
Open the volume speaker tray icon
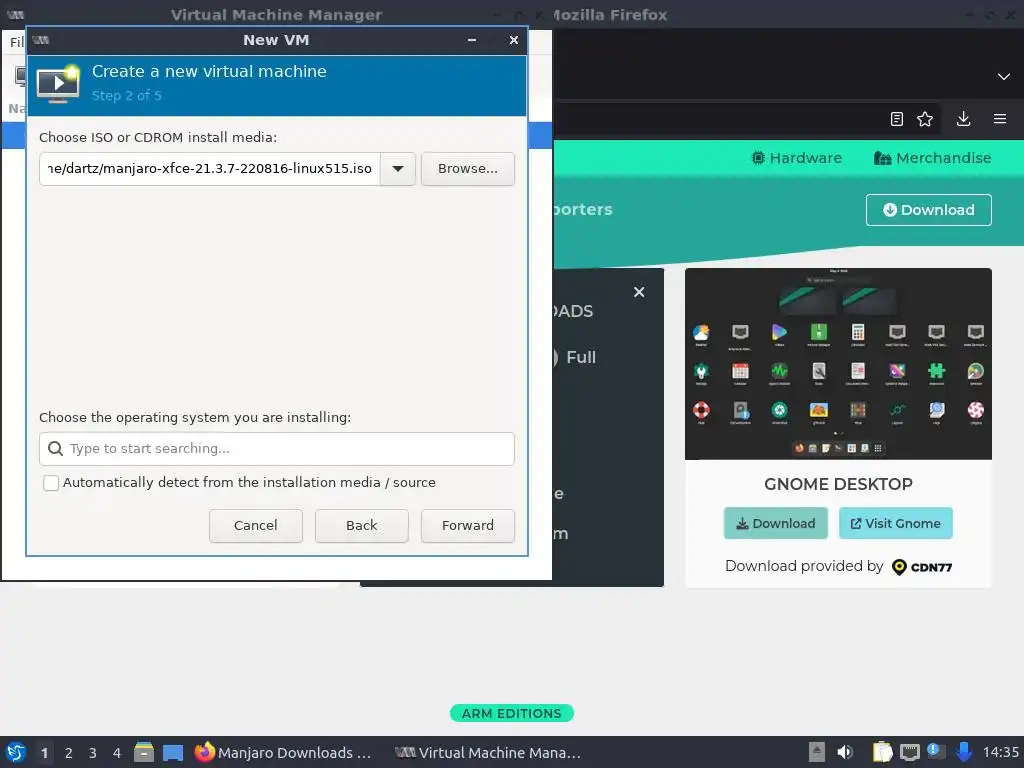(845, 752)
